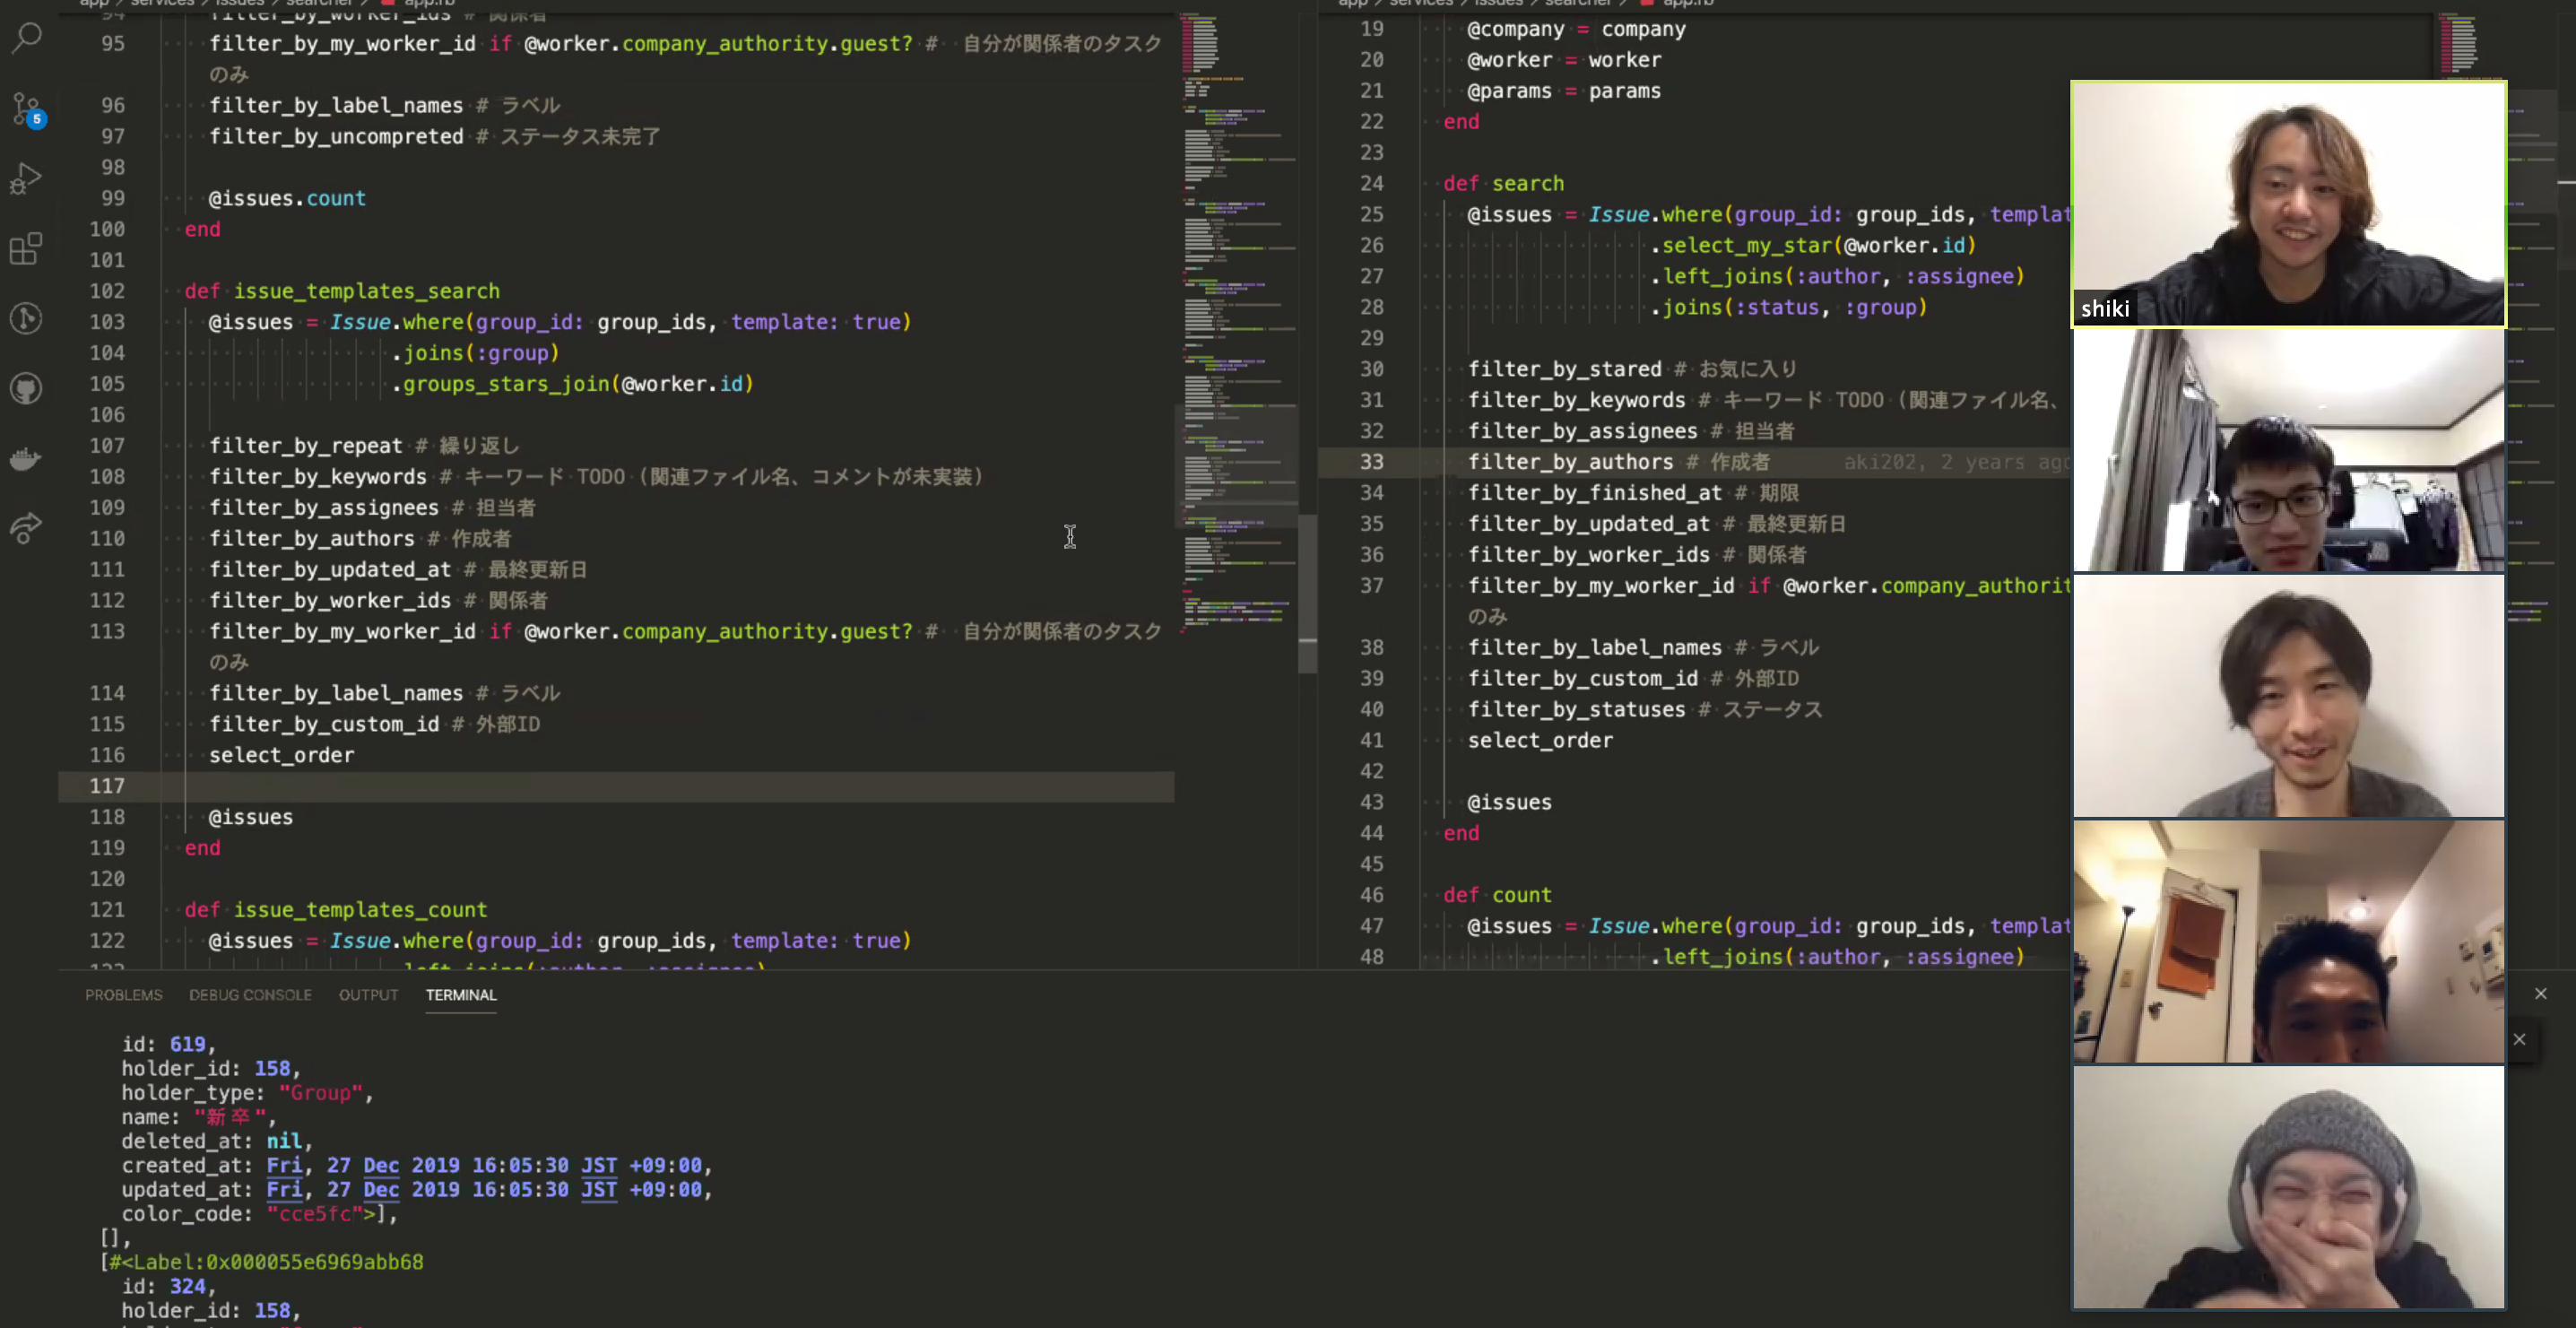
Task: Click '.groups_stars_join(@worker.id)' on line 105
Action: (572, 384)
